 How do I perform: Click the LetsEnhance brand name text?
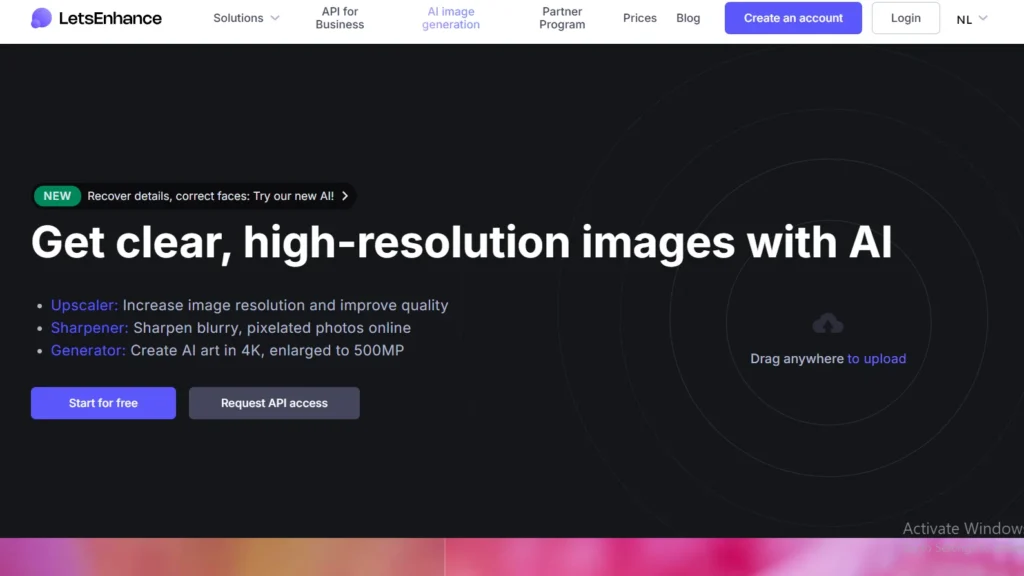[110, 18]
